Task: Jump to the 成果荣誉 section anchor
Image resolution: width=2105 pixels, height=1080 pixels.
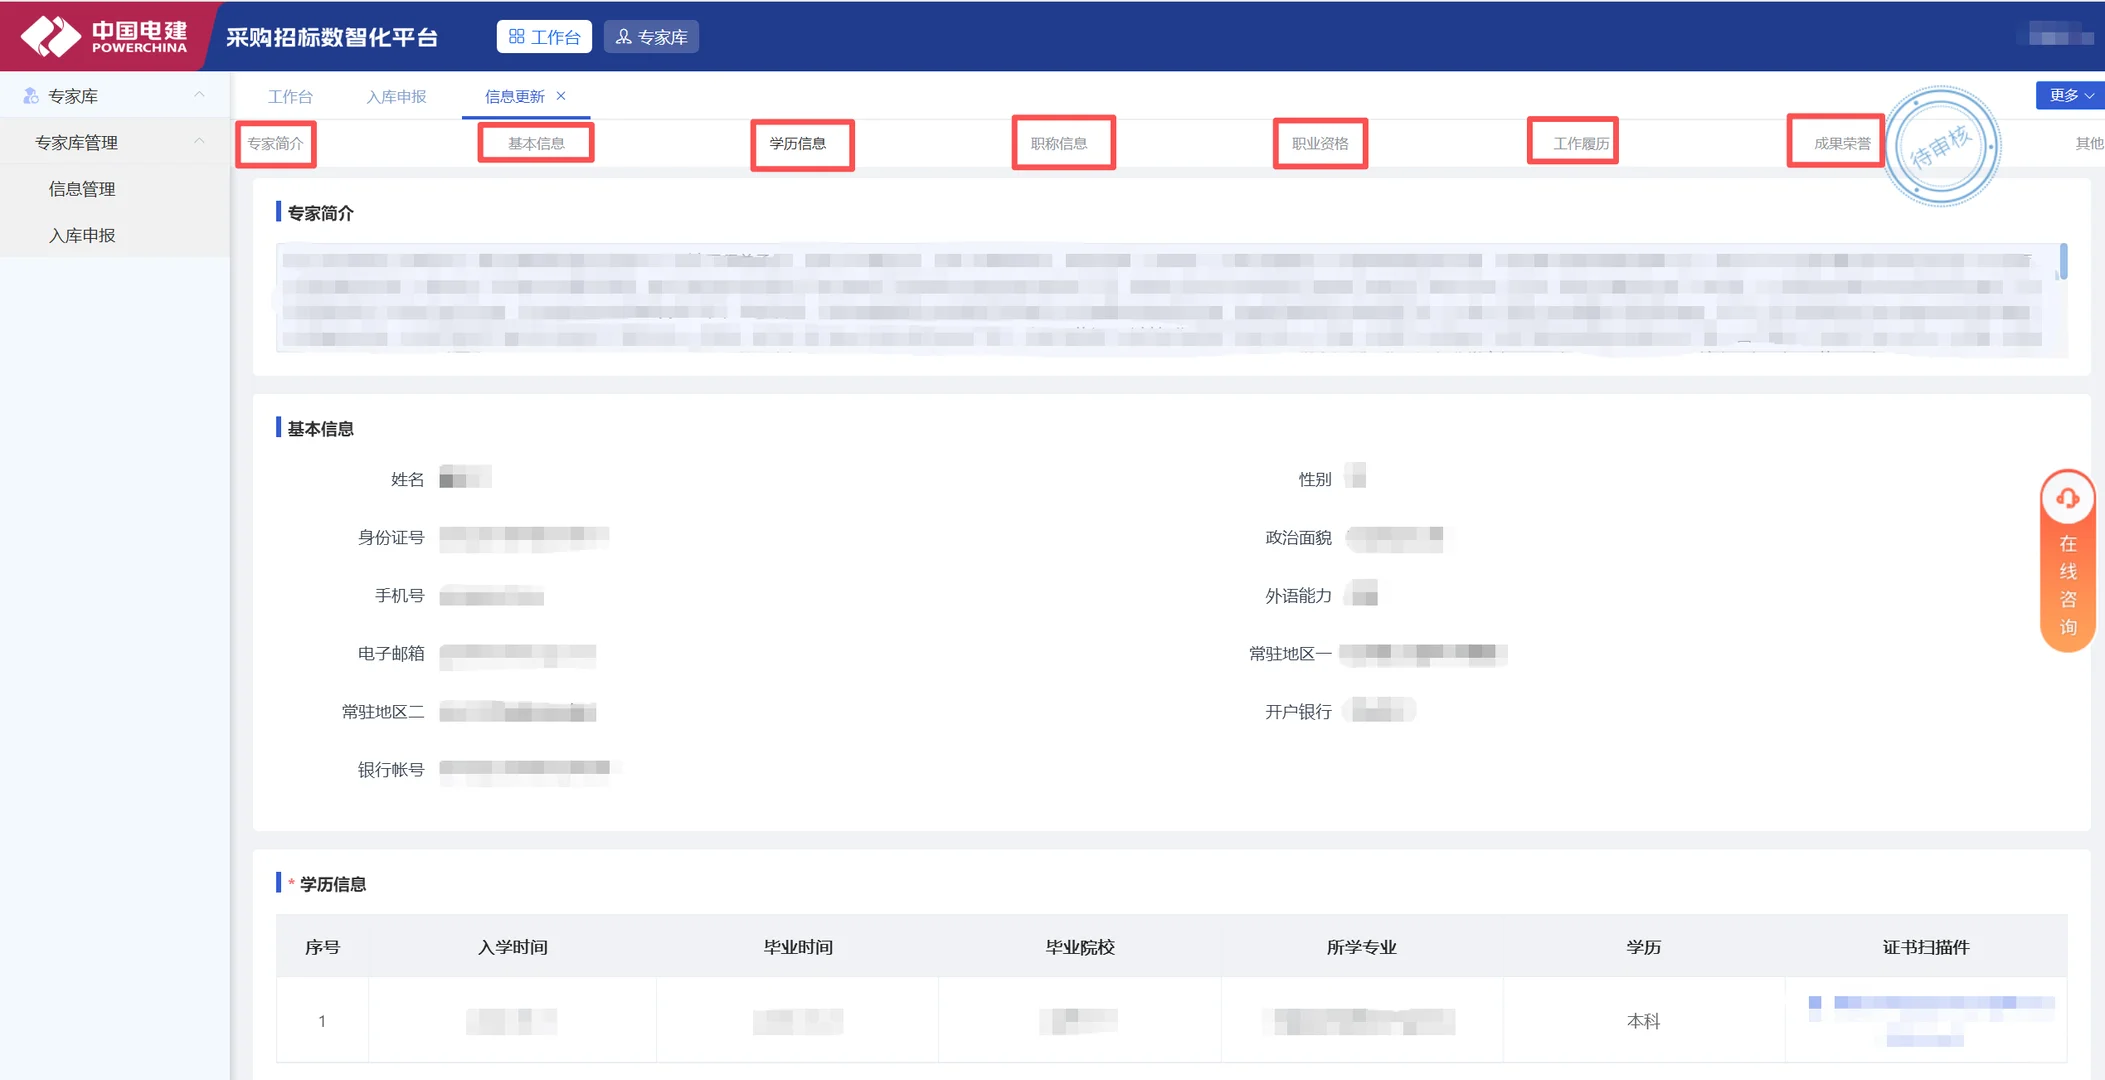Action: 1842,144
